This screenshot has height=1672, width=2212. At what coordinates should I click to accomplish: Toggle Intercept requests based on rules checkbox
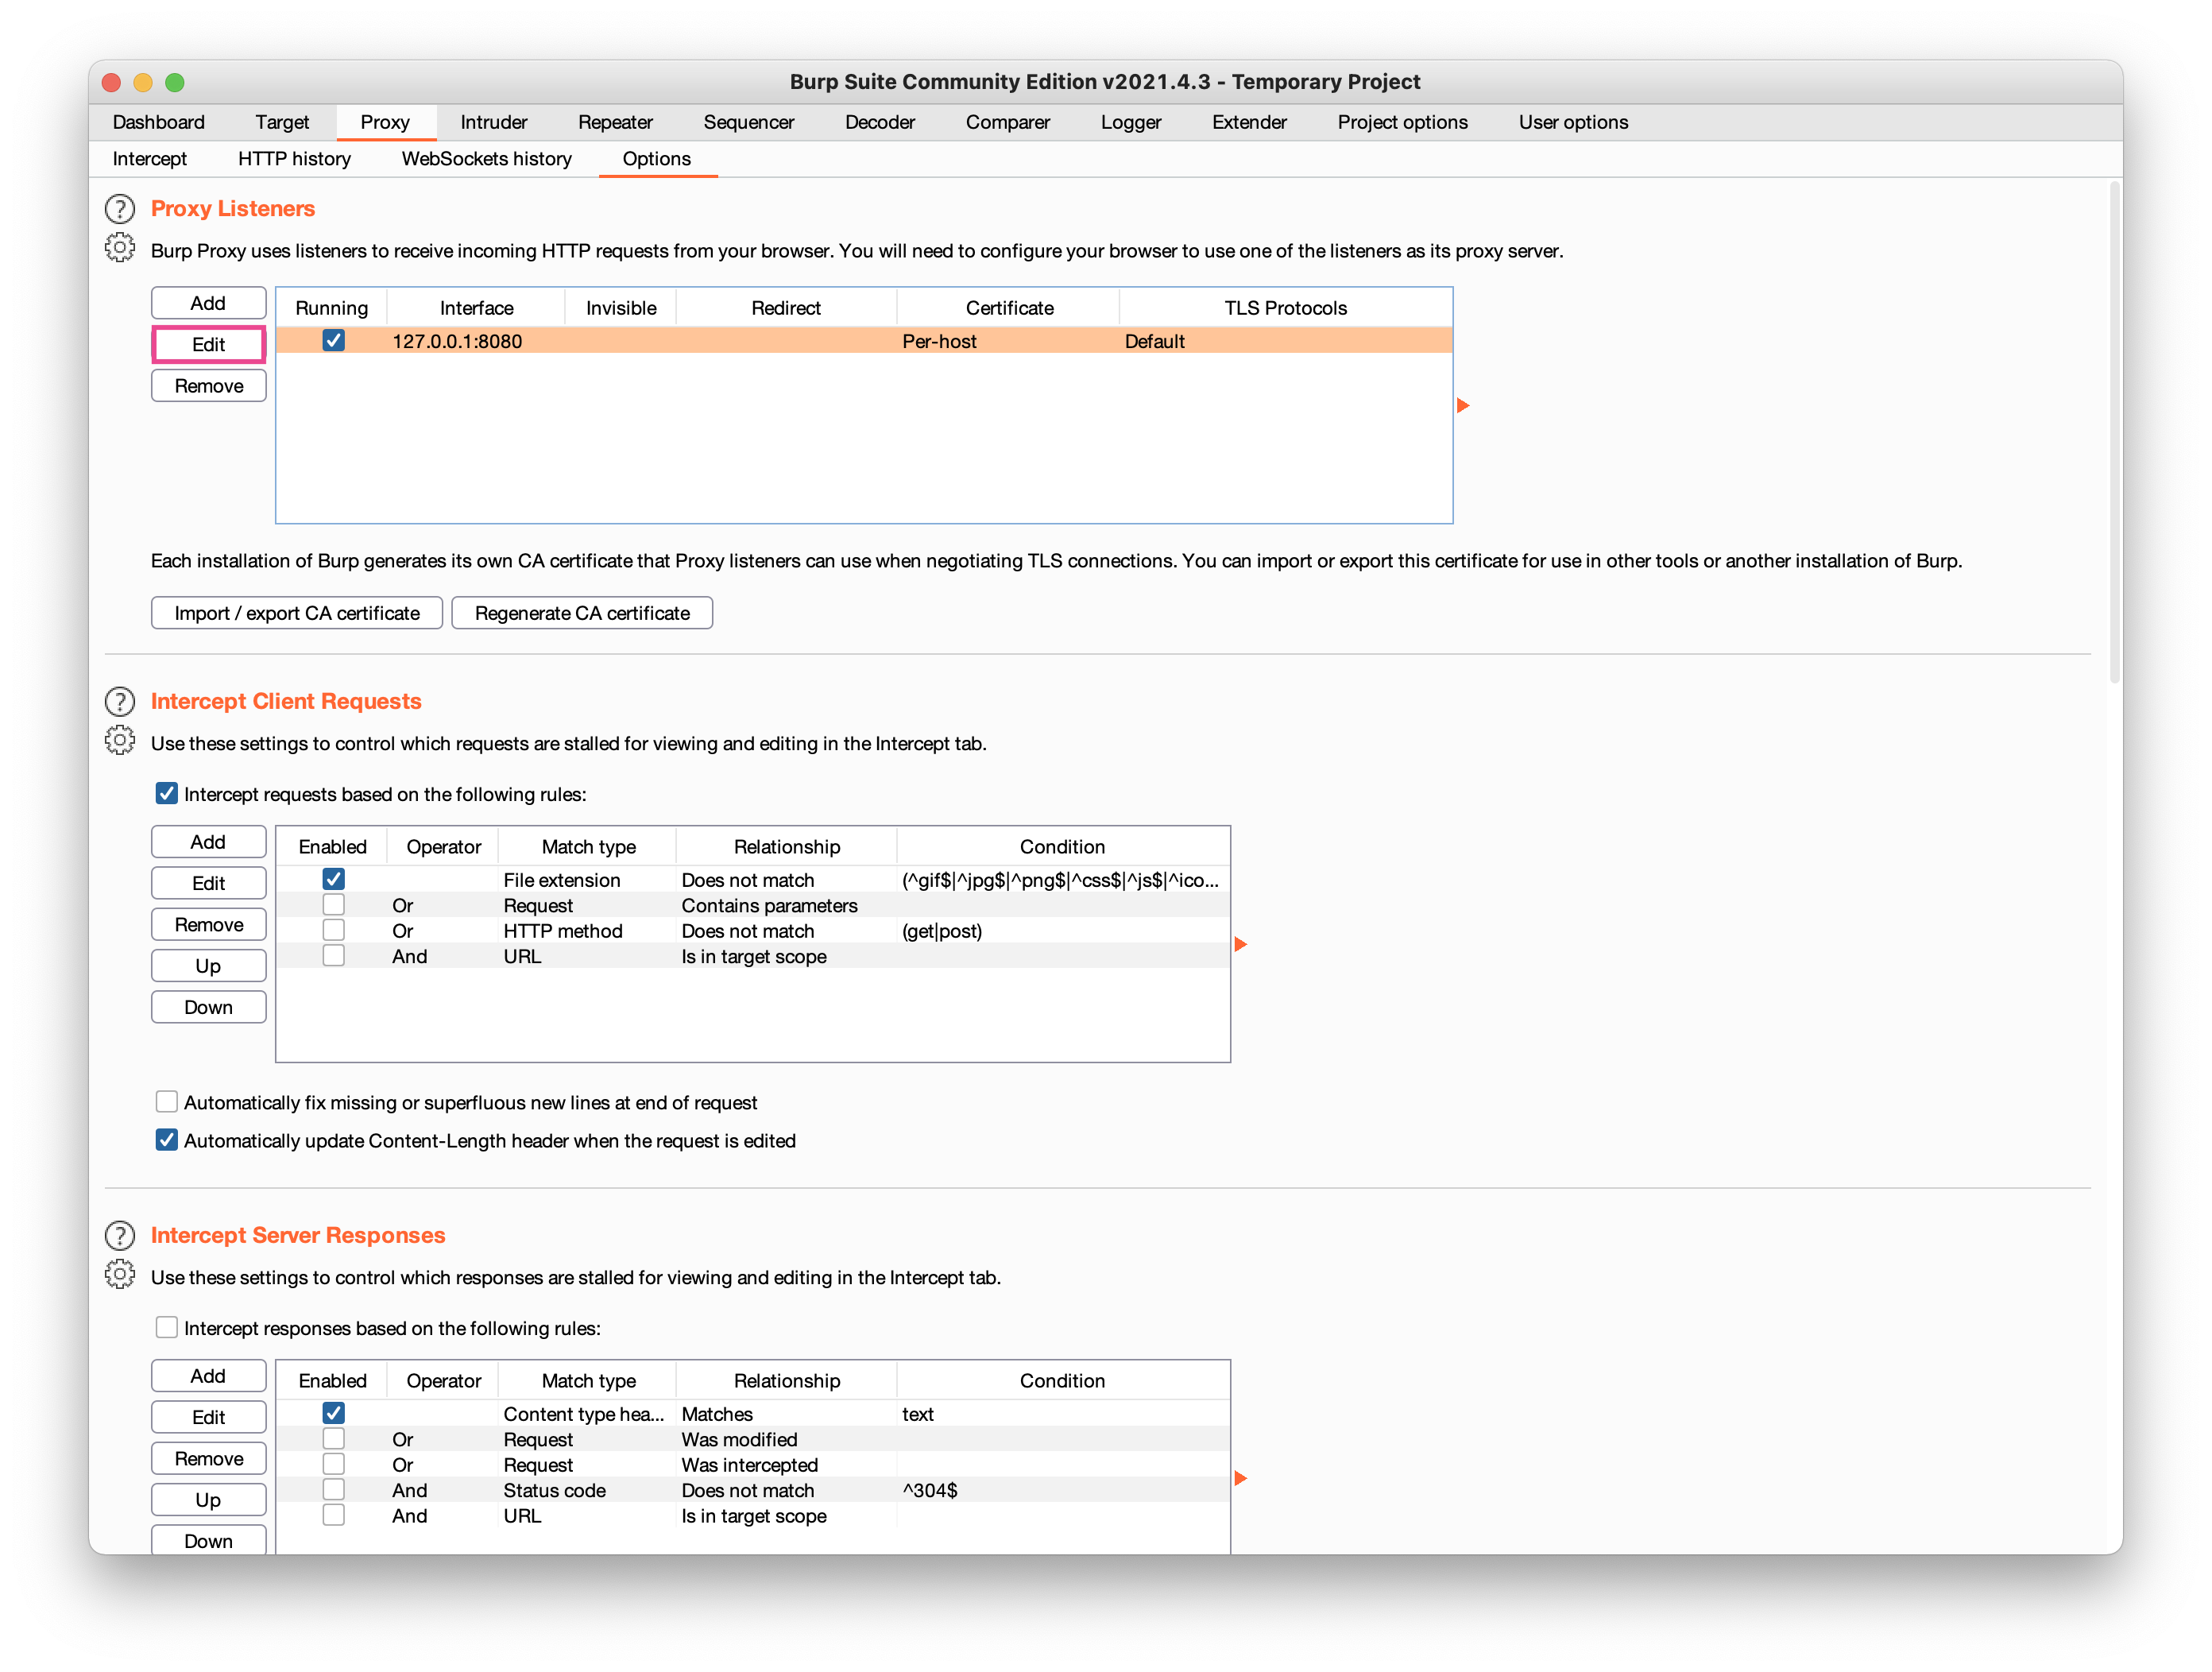click(167, 794)
